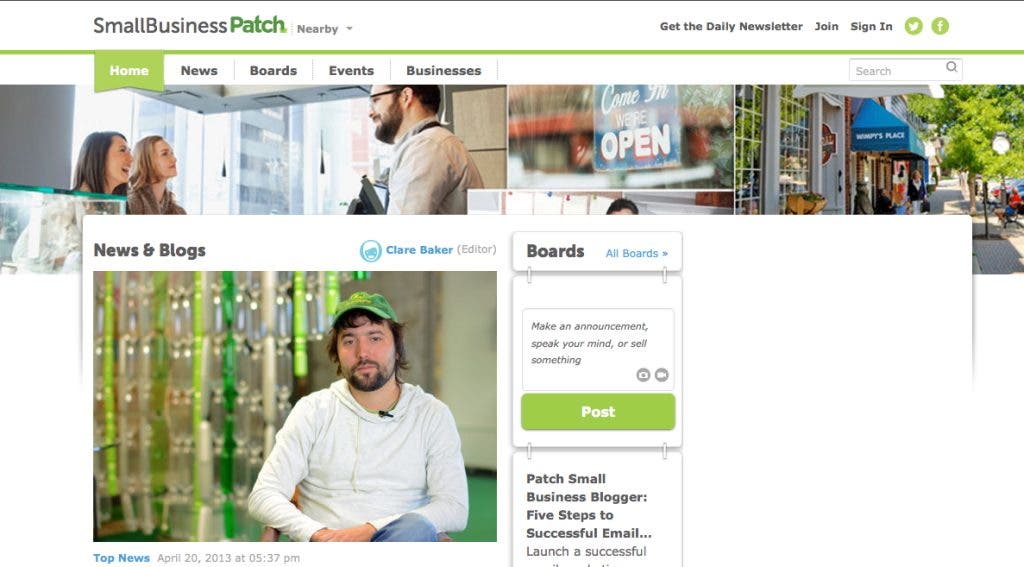The height and width of the screenshot is (567, 1024).
Task: Go to the News tab
Action: (x=199, y=71)
